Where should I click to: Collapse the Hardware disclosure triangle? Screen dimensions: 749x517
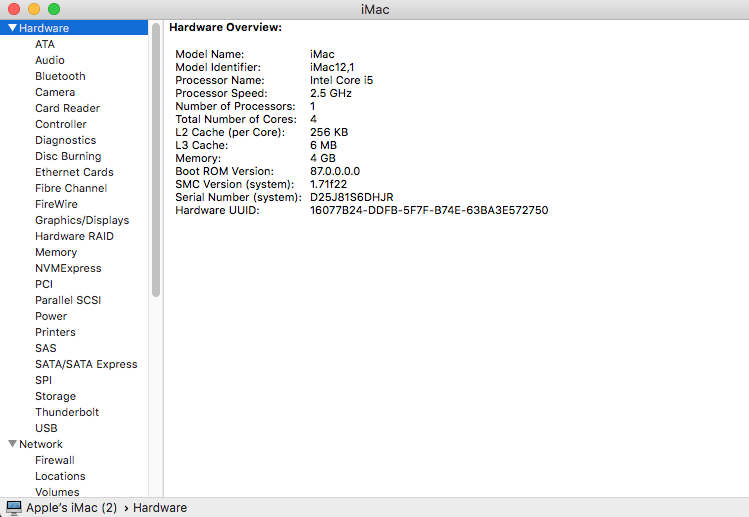[12, 28]
